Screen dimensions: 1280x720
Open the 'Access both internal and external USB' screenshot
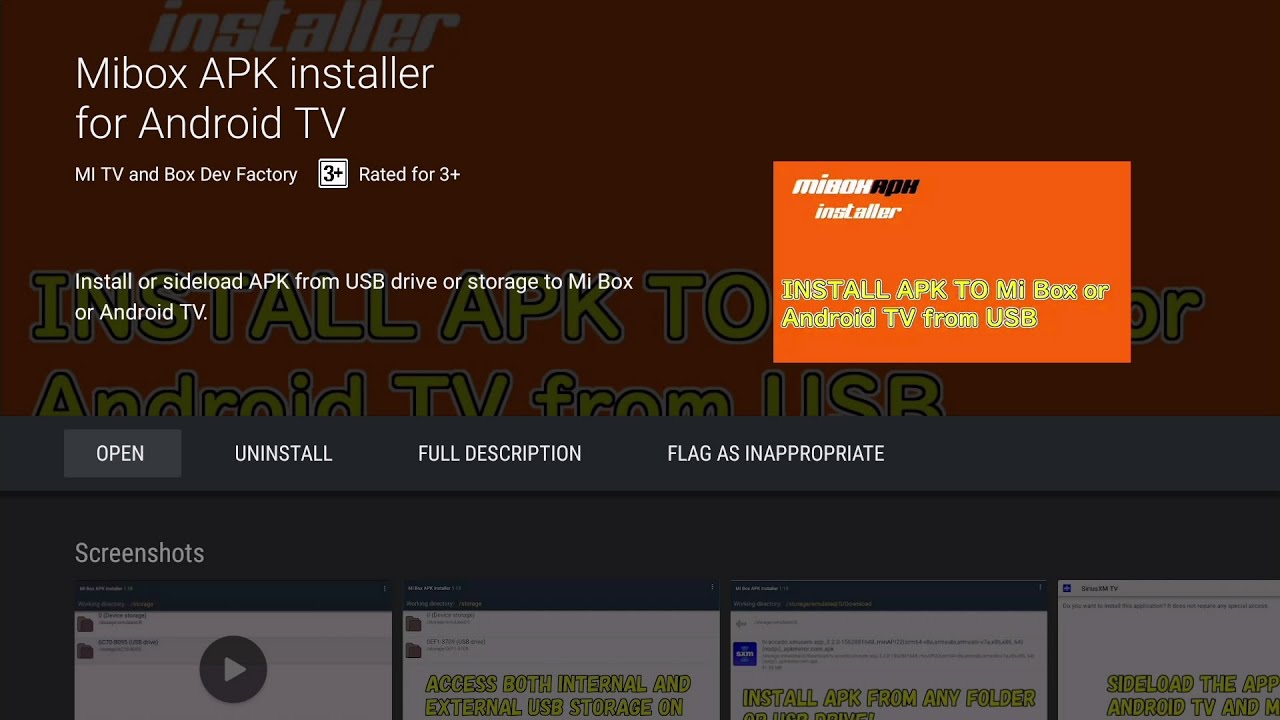[561, 650]
